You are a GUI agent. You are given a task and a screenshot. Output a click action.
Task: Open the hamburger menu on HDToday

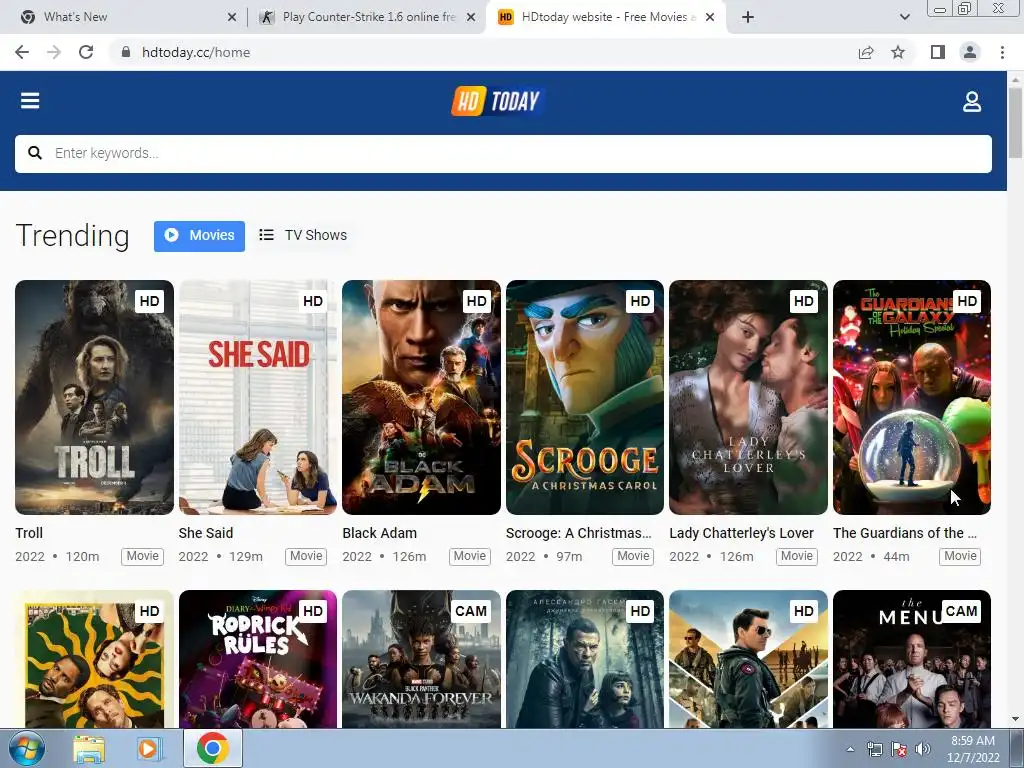pos(30,101)
